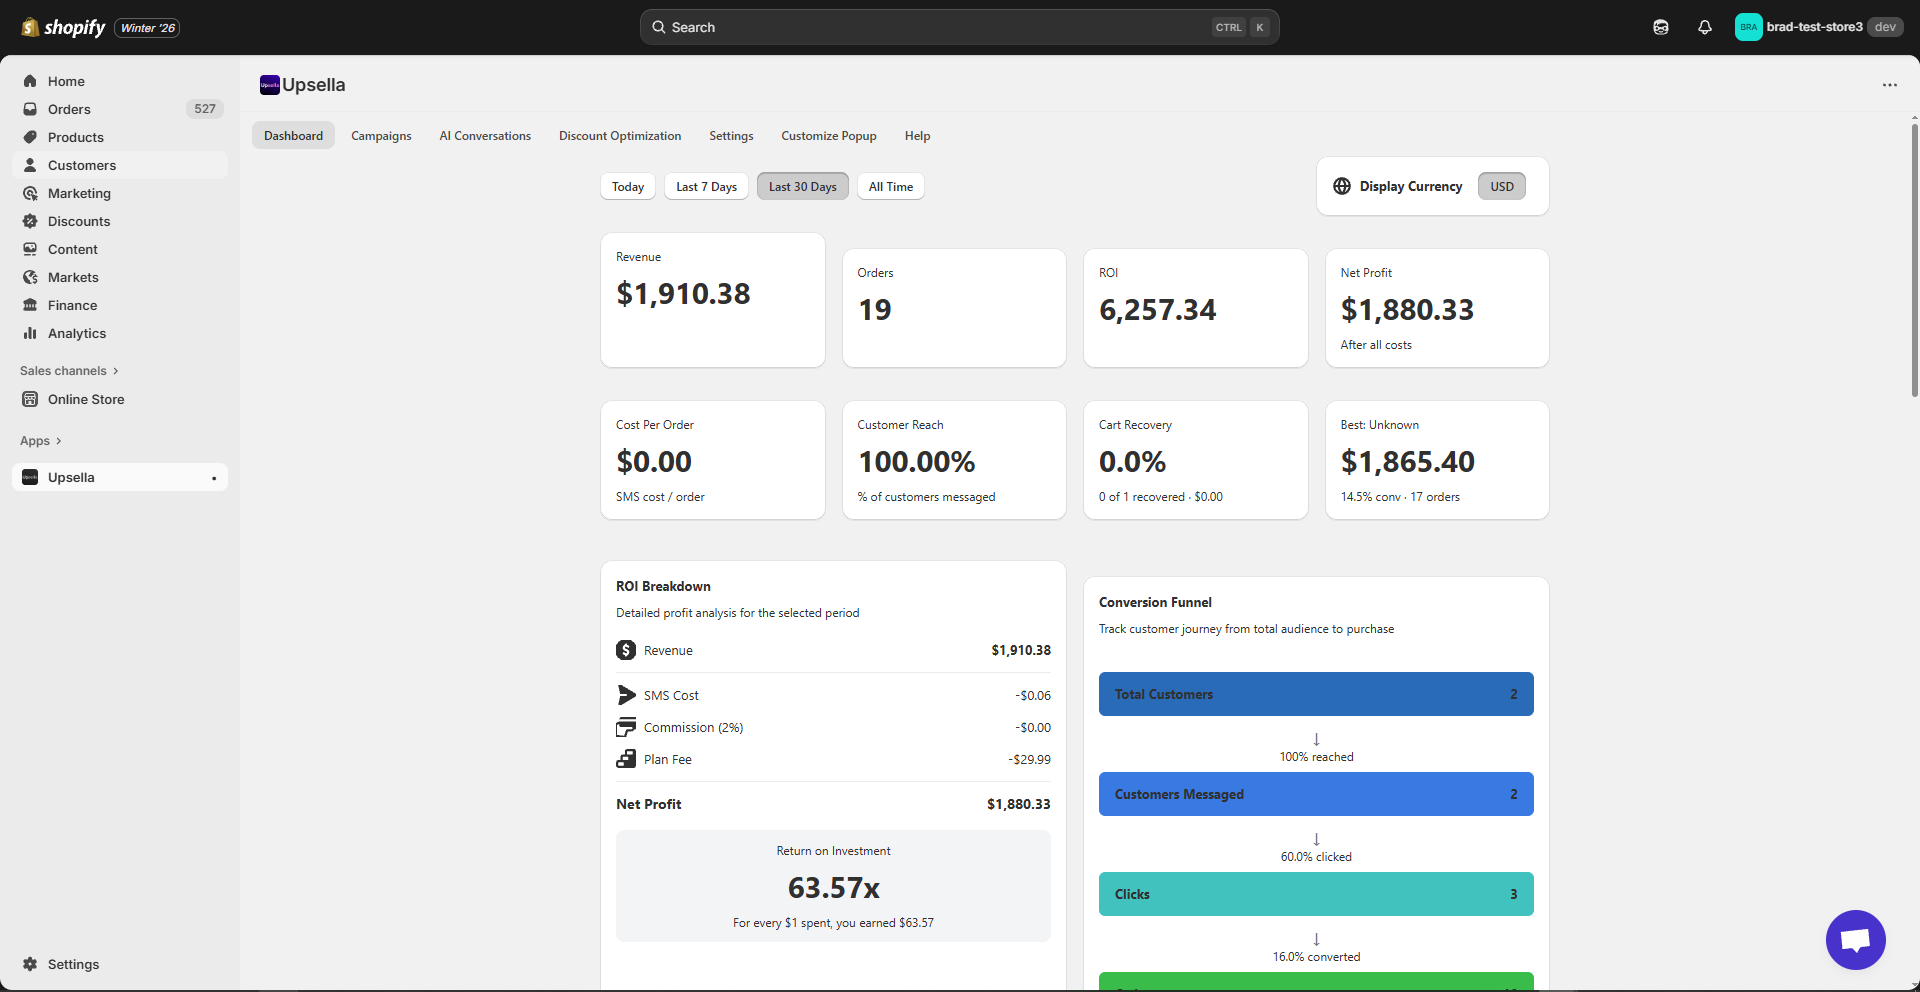1920x992 pixels.
Task: Click the Orders inbox icon
Action: click(30, 109)
